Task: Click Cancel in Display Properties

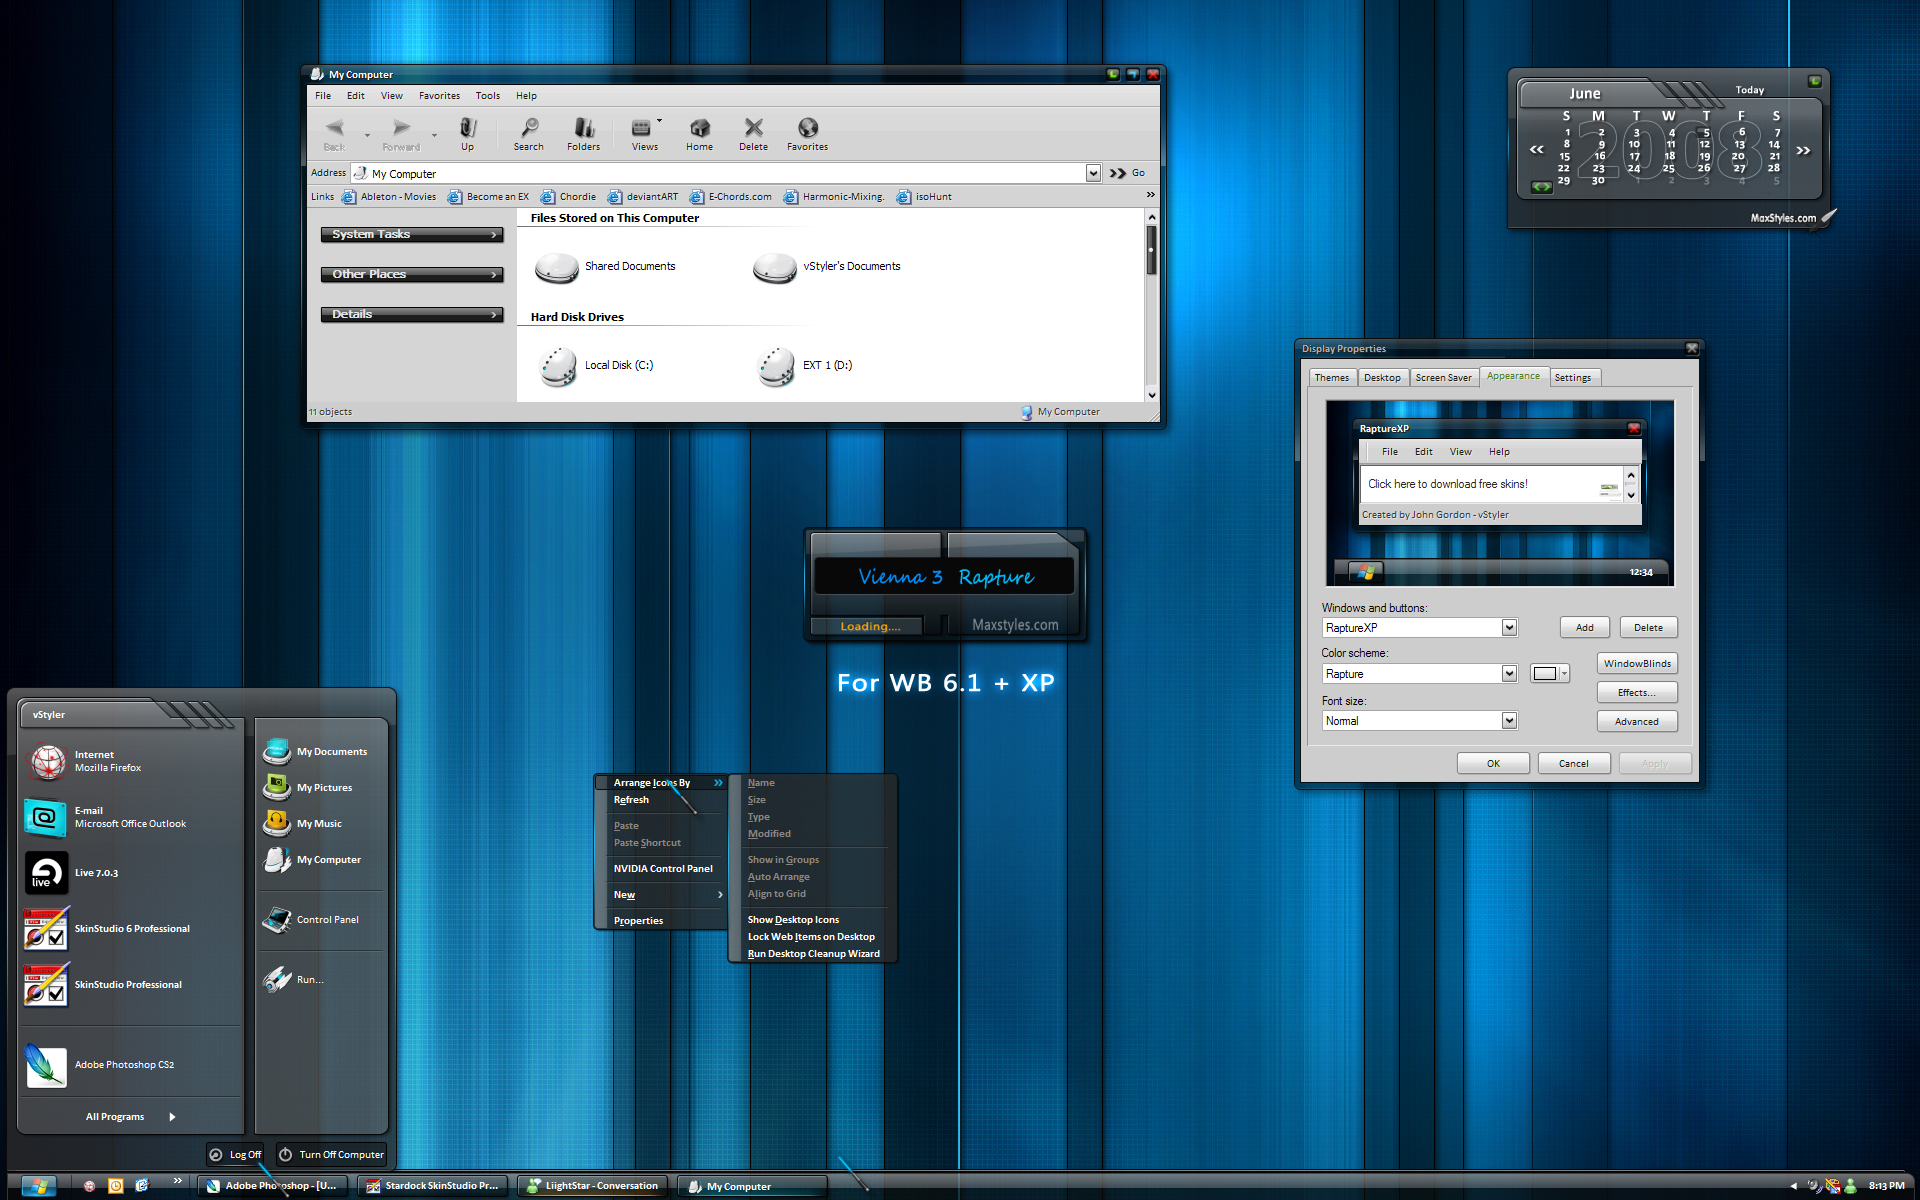Action: (1573, 764)
